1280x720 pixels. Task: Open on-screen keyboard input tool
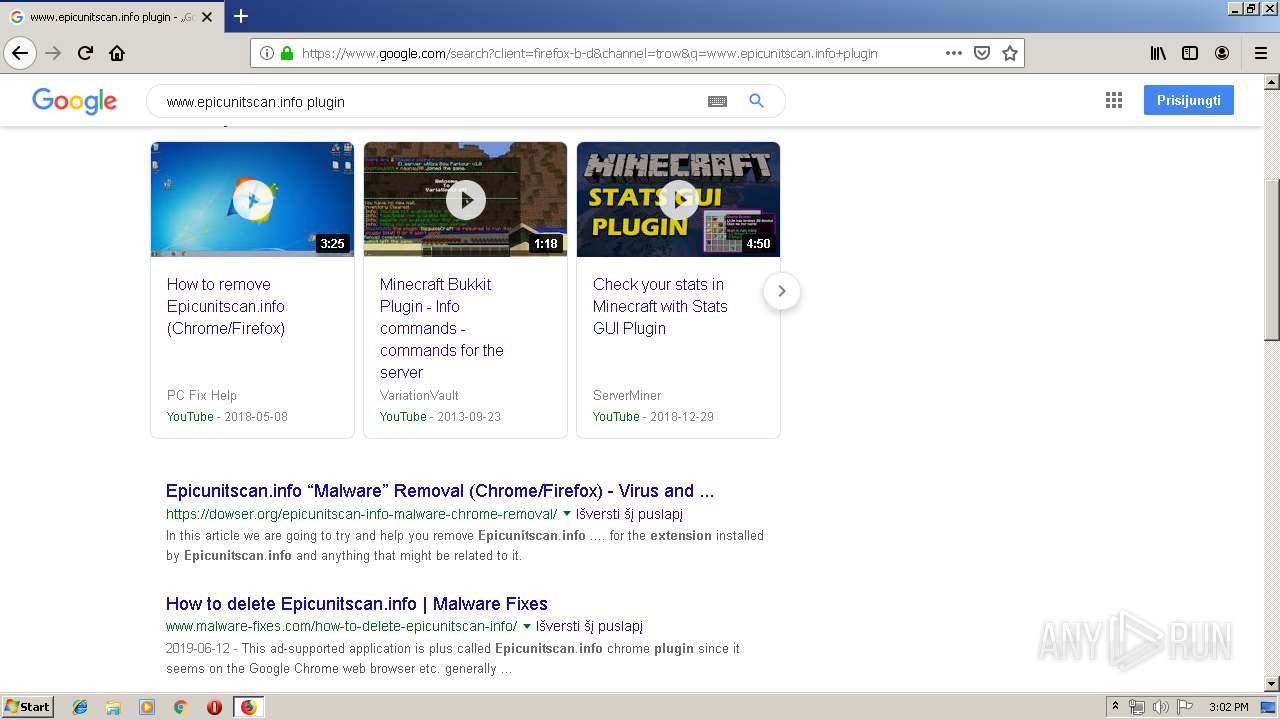pos(717,101)
